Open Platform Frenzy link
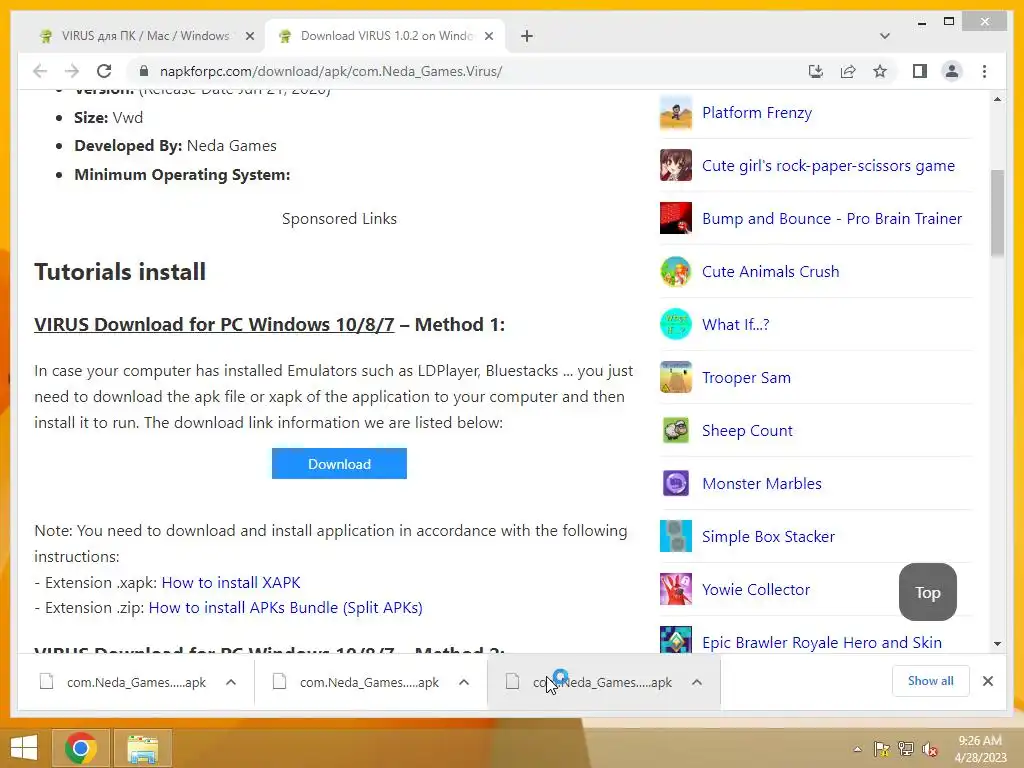Screen dimensions: 1024x768 coord(757,112)
